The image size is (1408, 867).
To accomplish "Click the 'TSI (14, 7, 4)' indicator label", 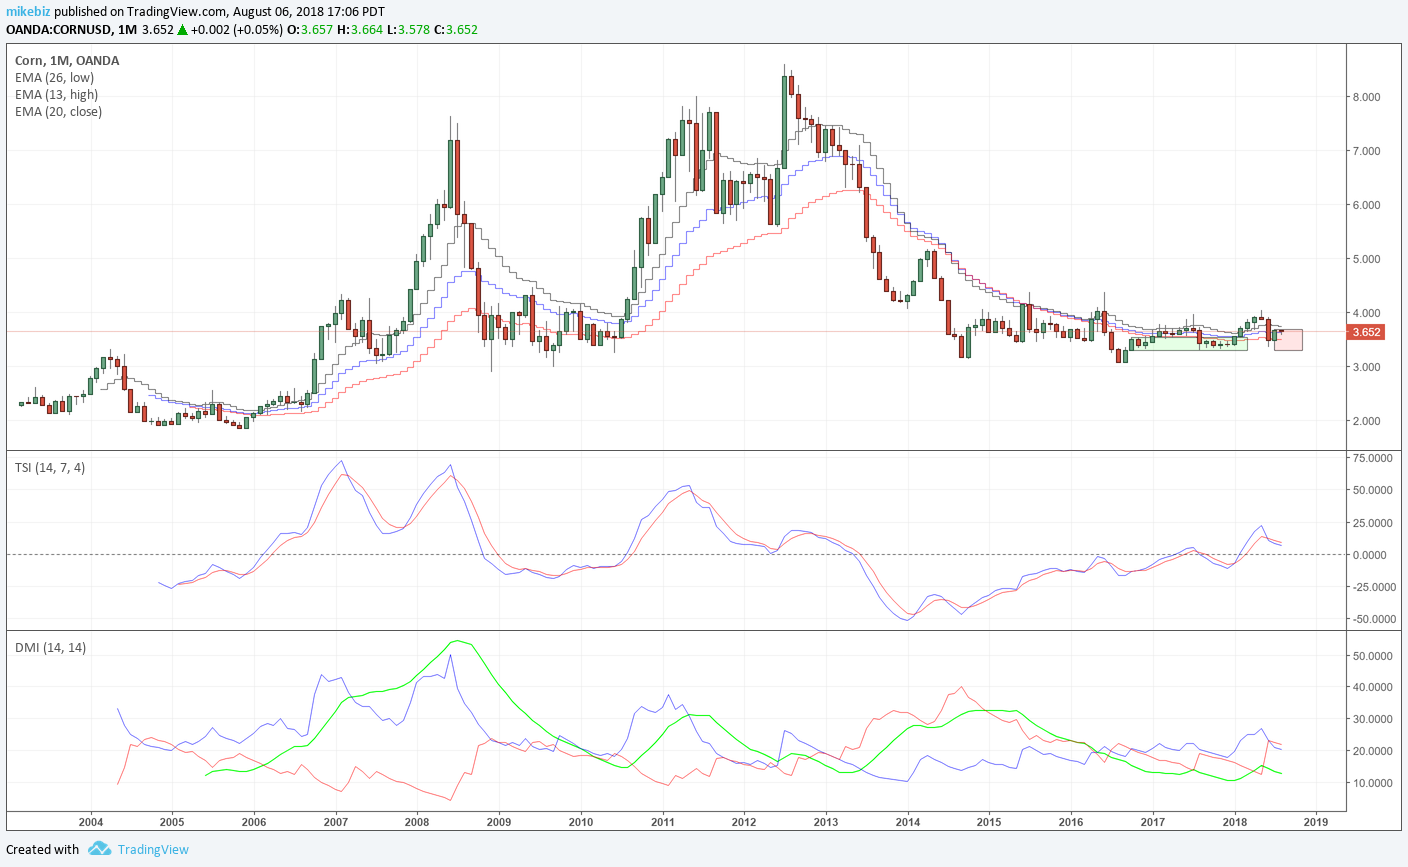I will tap(50, 468).
